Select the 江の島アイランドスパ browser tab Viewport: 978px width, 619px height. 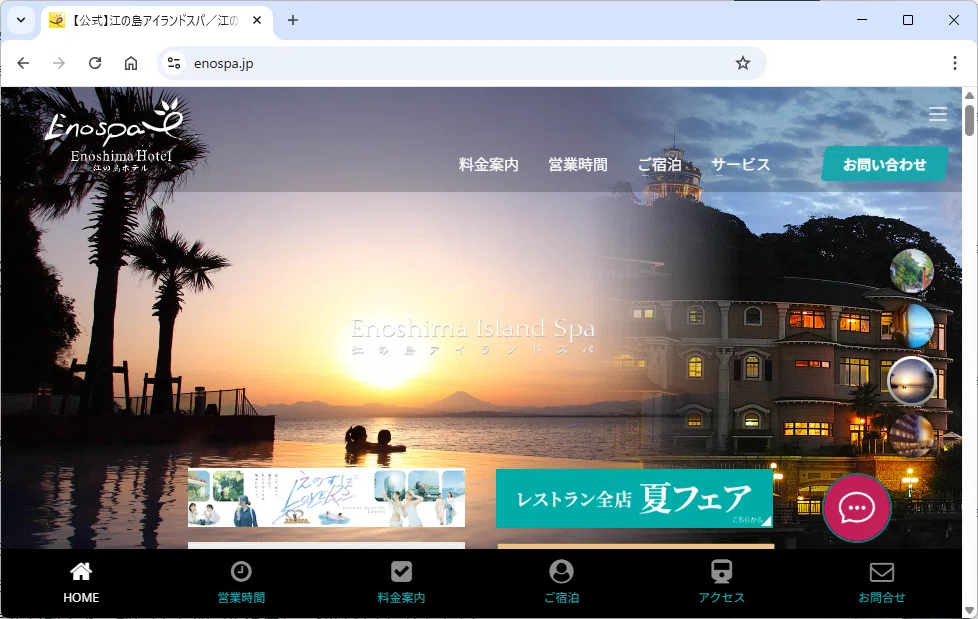[157, 21]
